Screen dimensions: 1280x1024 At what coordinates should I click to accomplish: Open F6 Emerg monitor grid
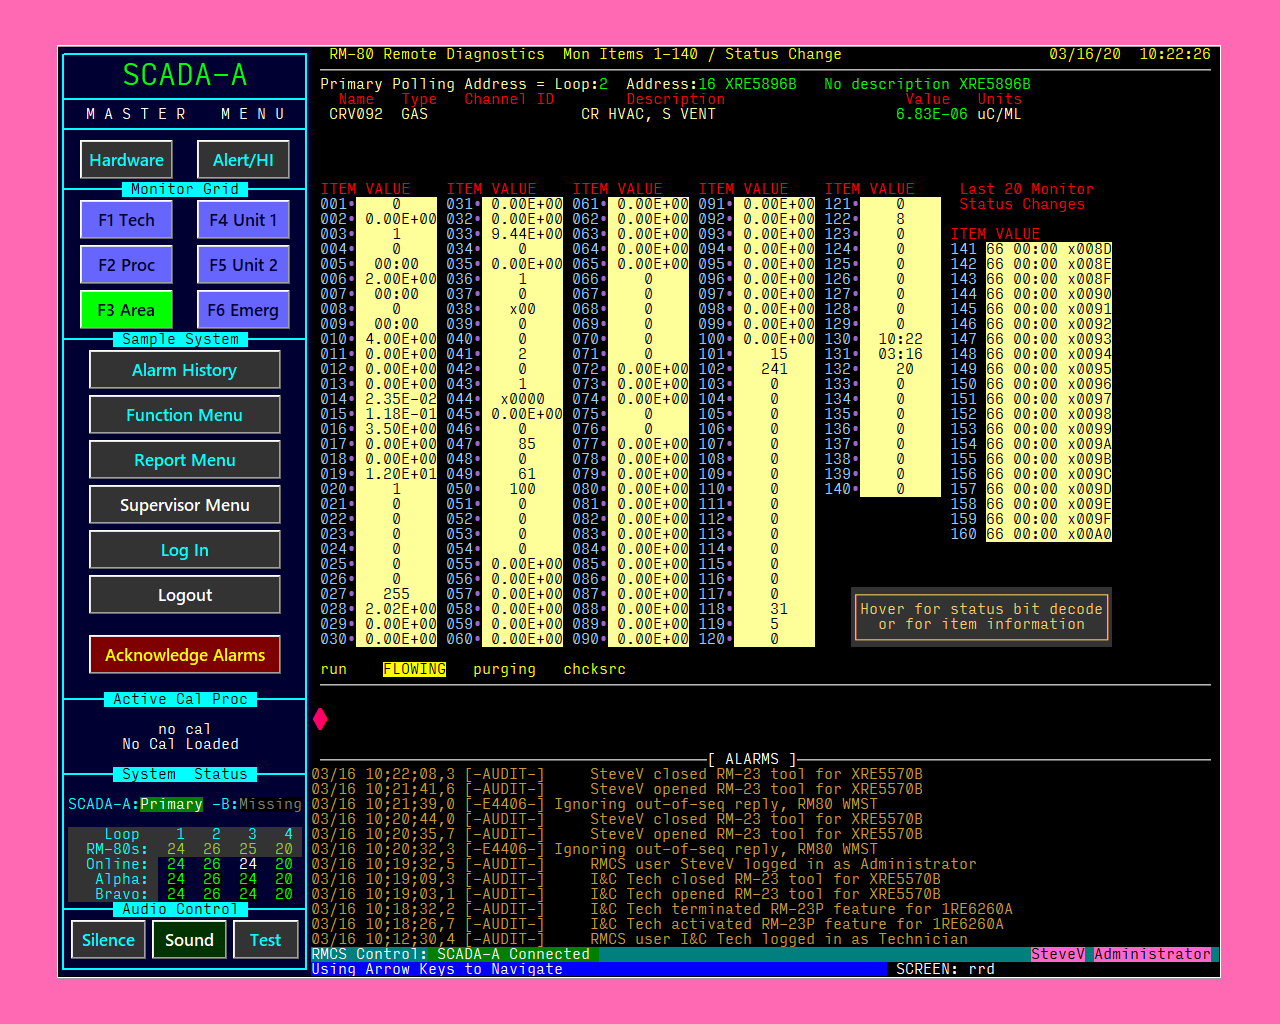tap(243, 310)
